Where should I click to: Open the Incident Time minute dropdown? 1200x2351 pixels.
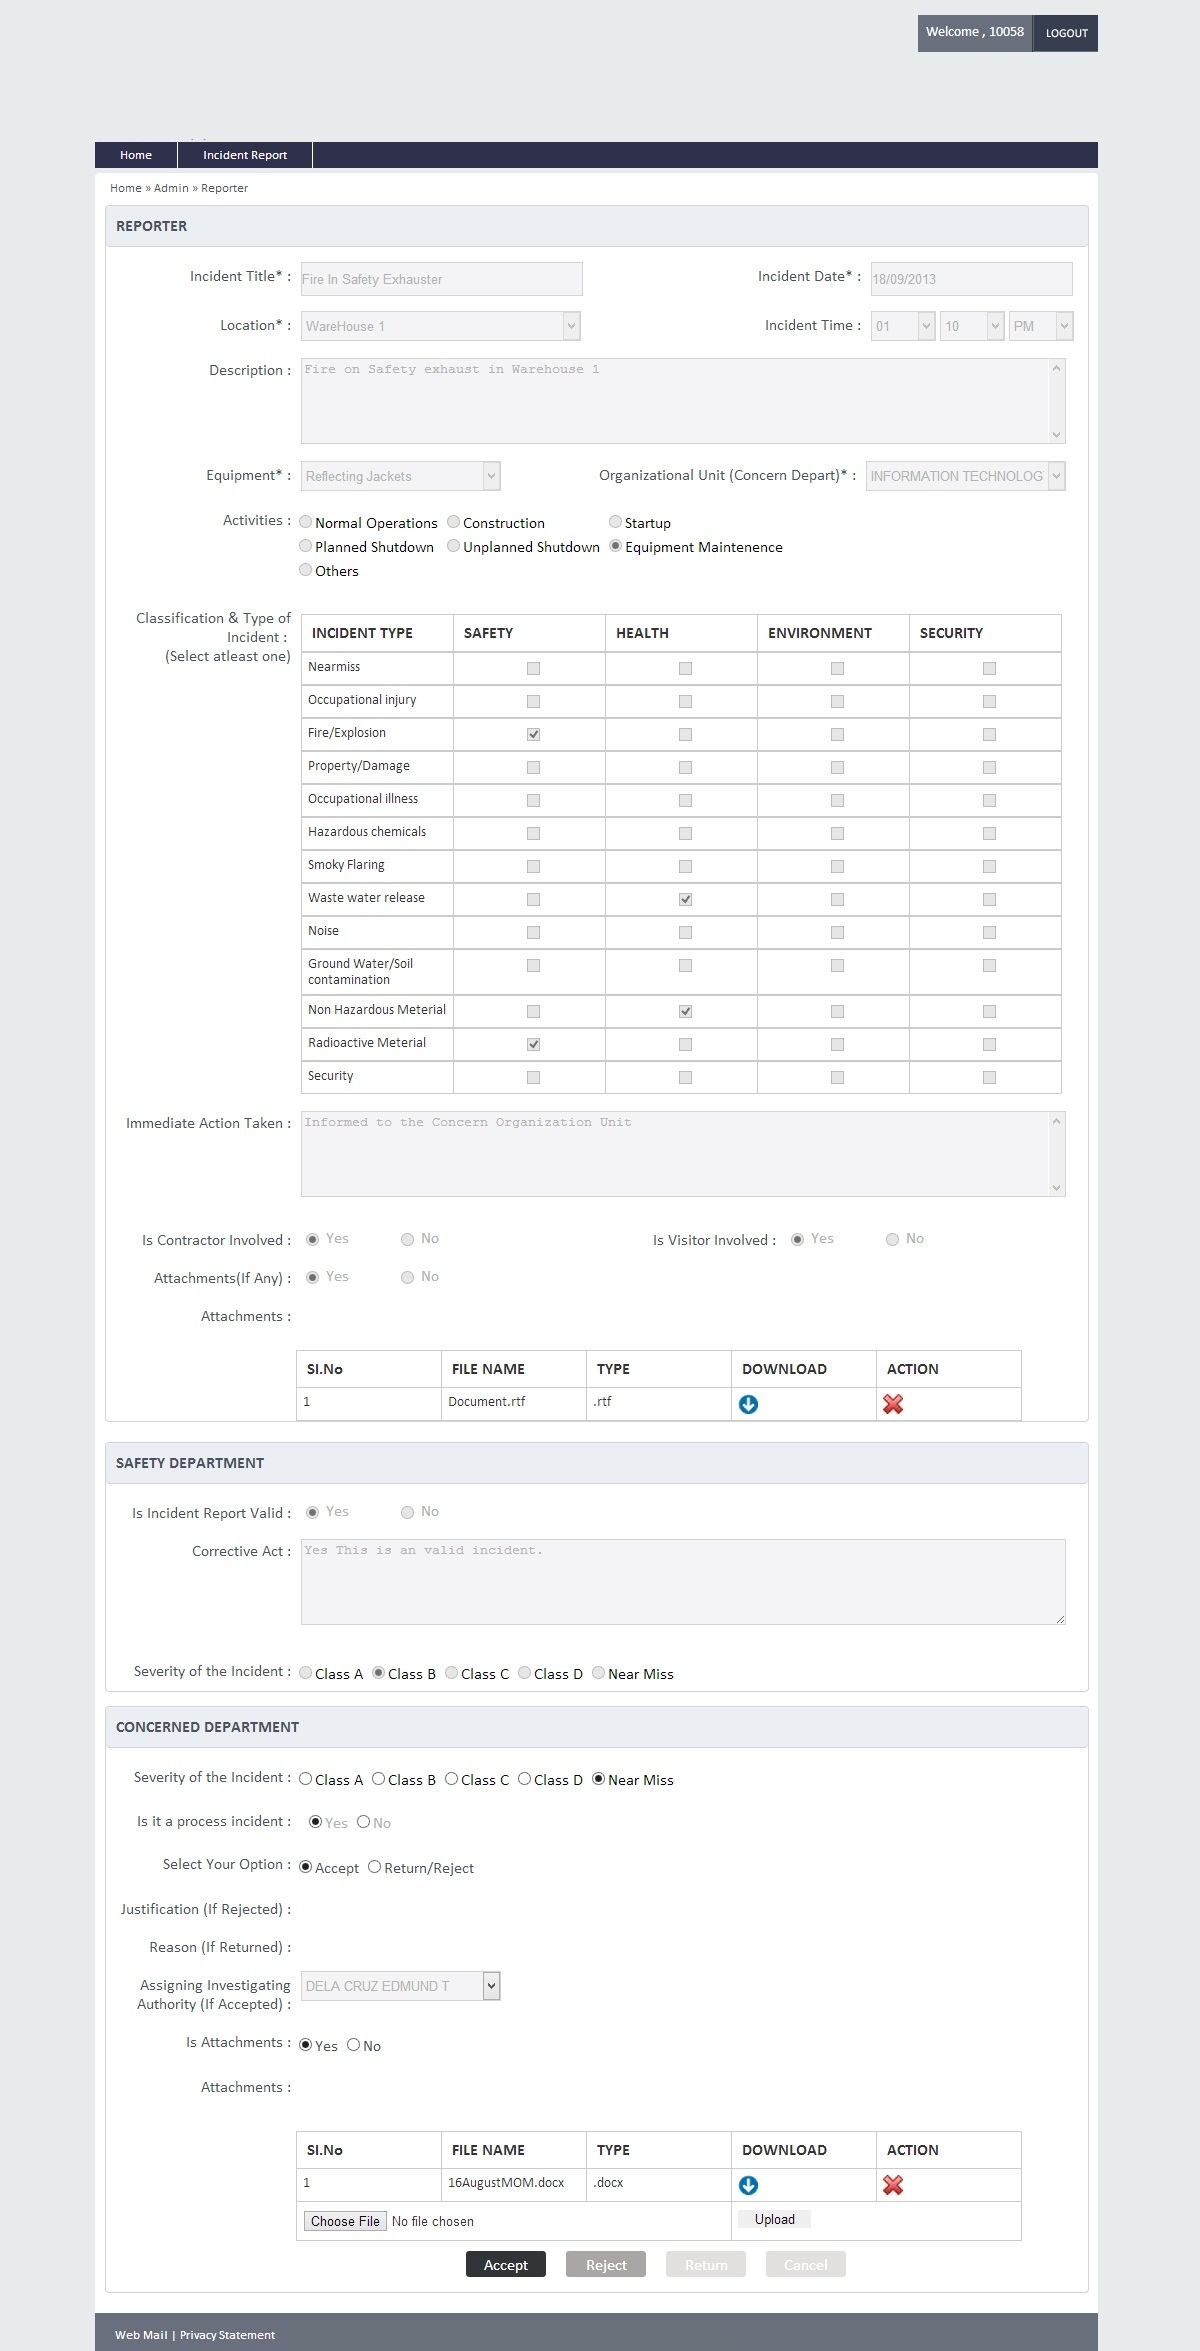click(972, 326)
